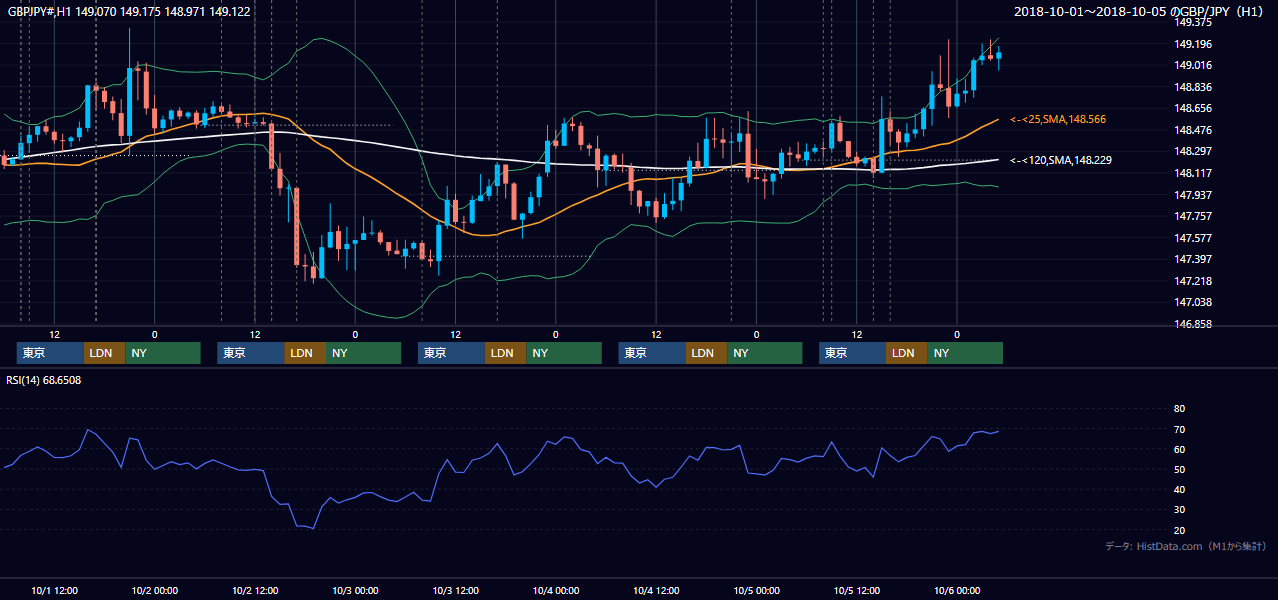Viewport: 1278px width, 600px height.
Task: Click price axis label 146.858
Action: click(x=1193, y=324)
